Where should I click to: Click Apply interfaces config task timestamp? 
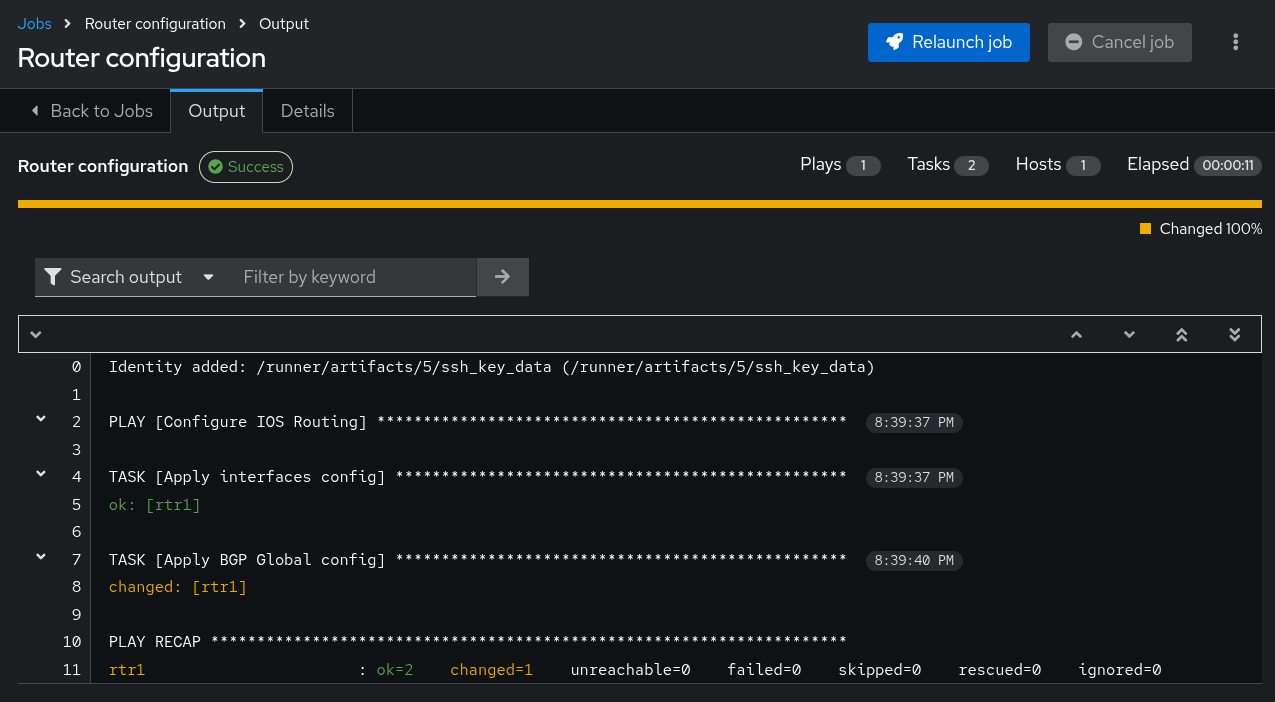[914, 478]
